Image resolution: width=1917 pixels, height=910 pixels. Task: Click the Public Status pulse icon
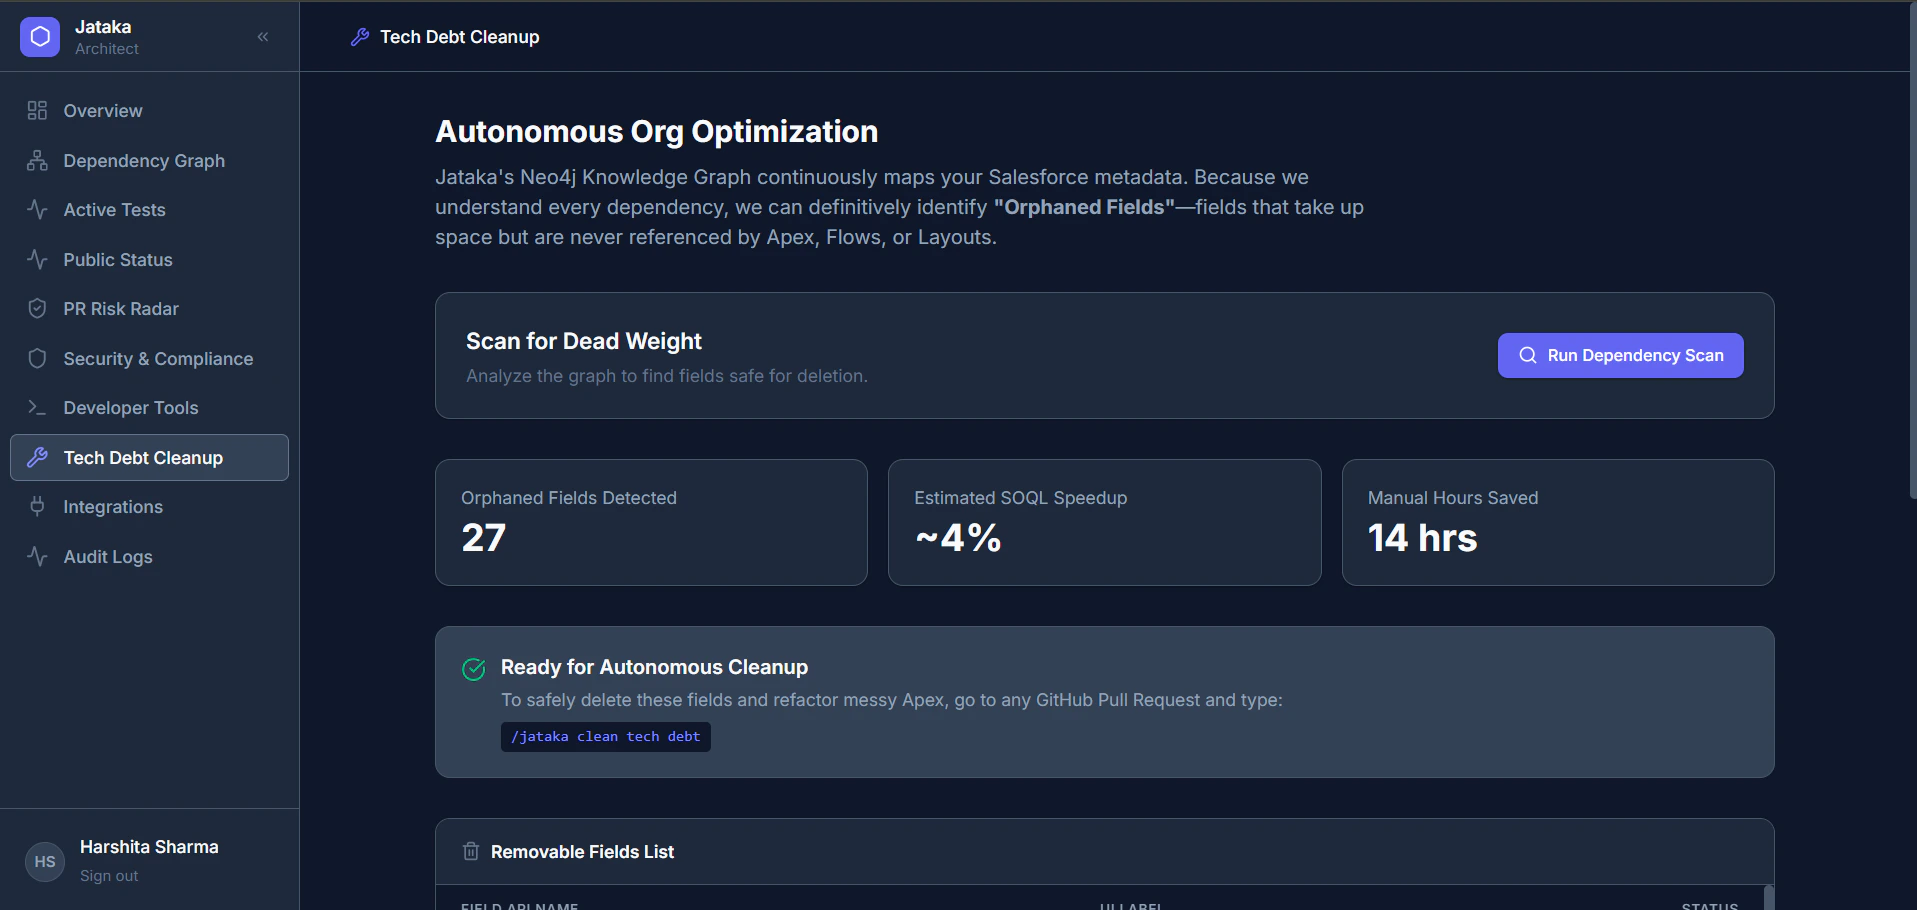(x=37, y=259)
